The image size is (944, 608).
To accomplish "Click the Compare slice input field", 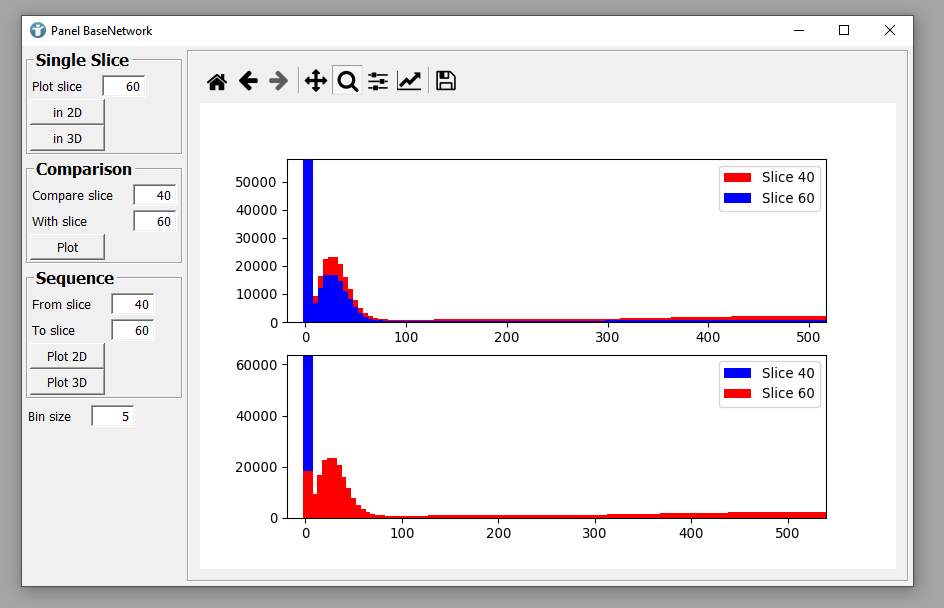I will [154, 196].
